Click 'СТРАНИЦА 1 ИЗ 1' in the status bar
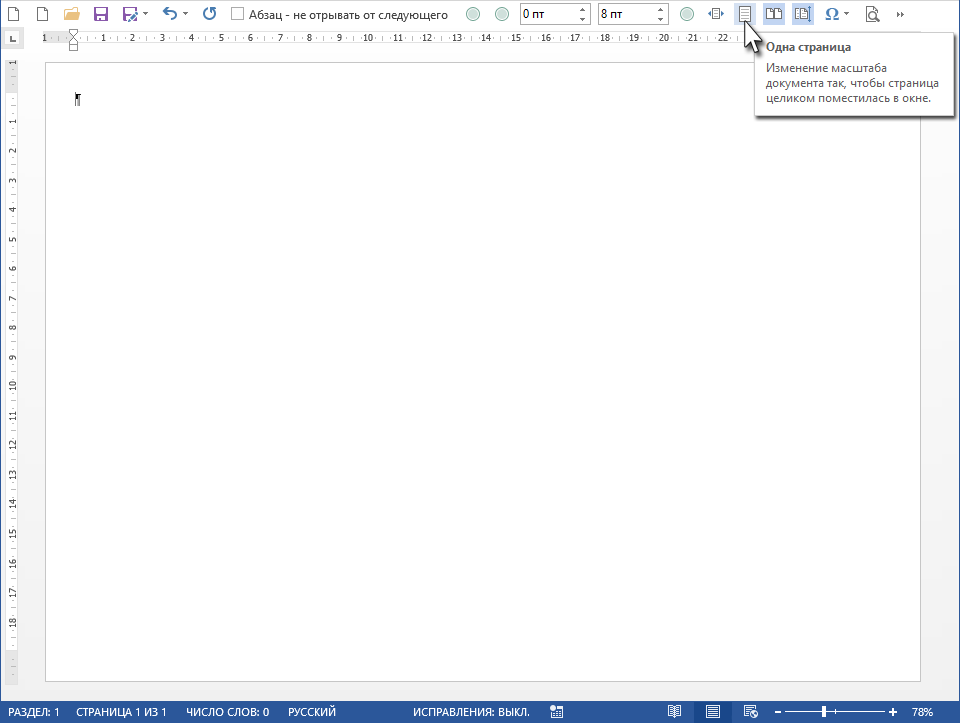960x723 pixels. [121, 712]
